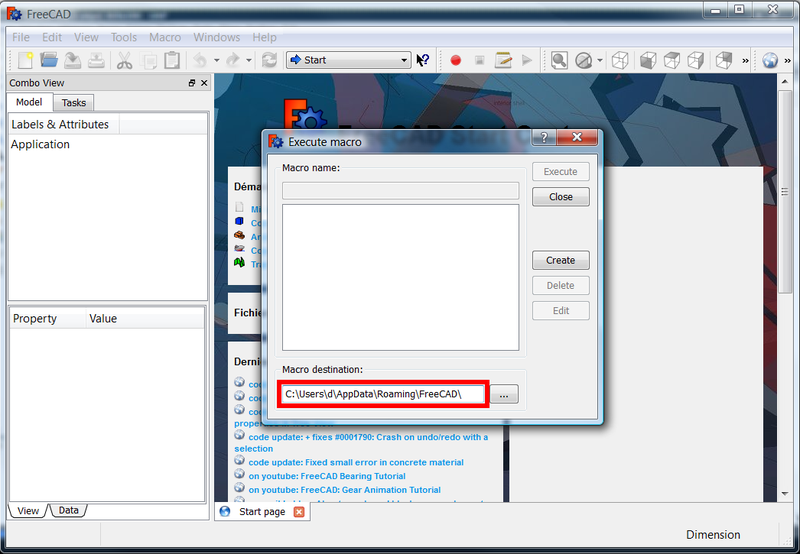Expand the Redo history dropdown arrow
Screen dimensions: 800x554
click(x=249, y=60)
